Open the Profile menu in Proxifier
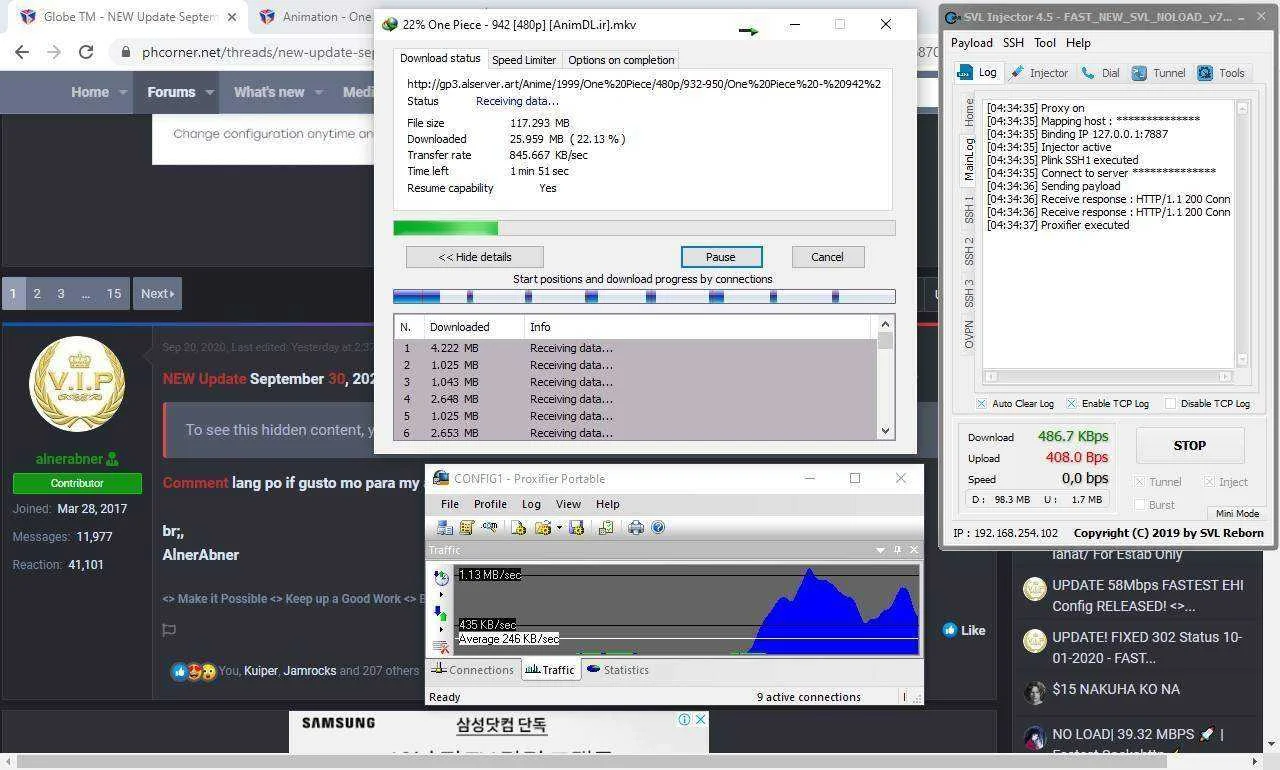 tap(490, 504)
